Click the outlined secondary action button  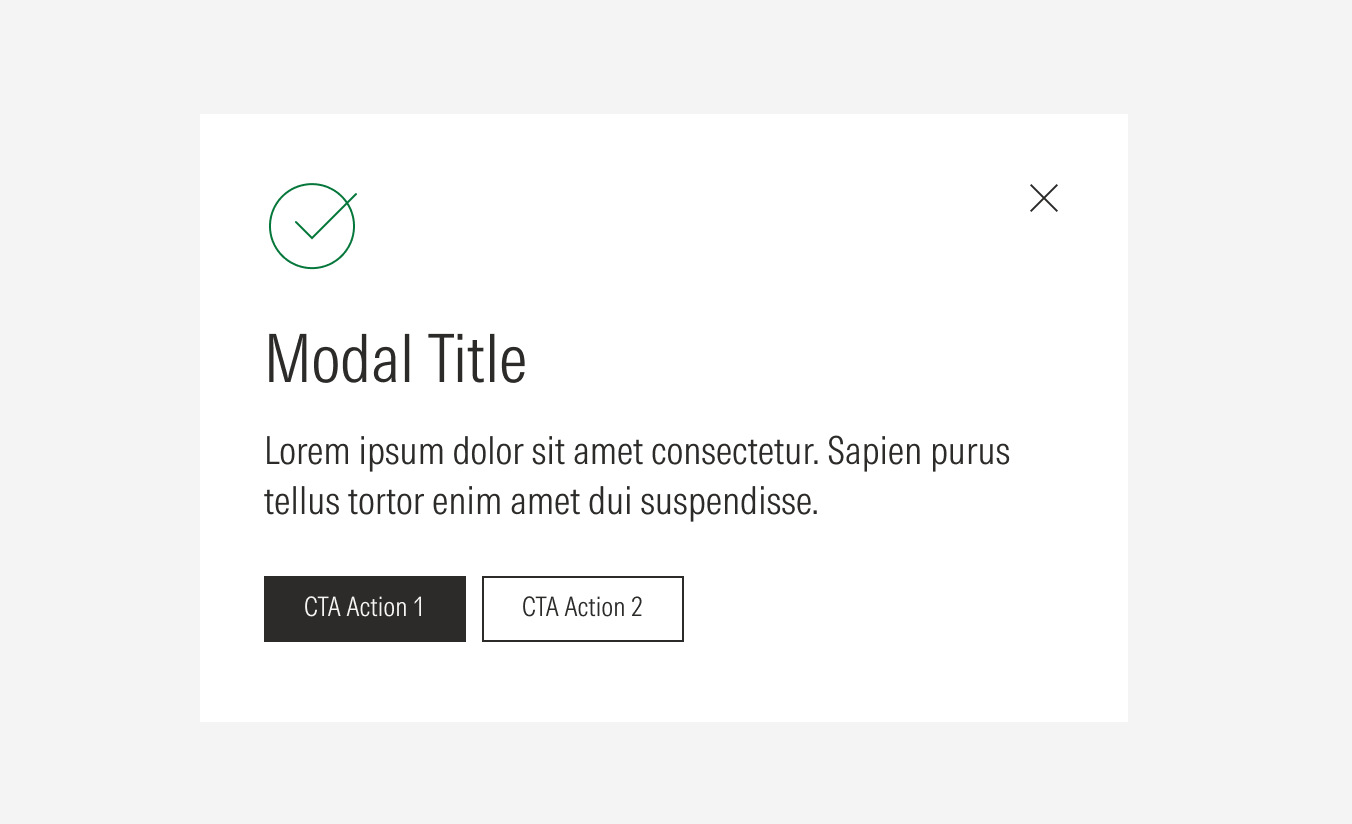point(583,608)
